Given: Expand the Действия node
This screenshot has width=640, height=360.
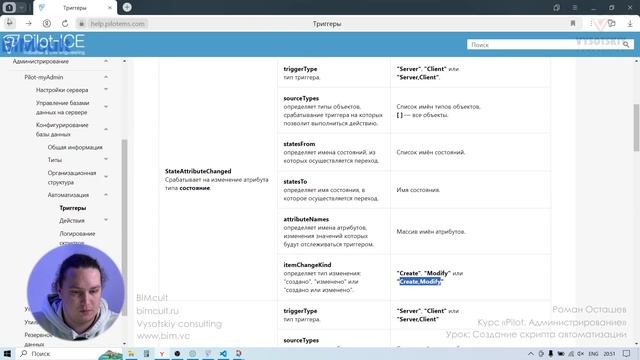Looking at the screenshot, I should [106, 220].
